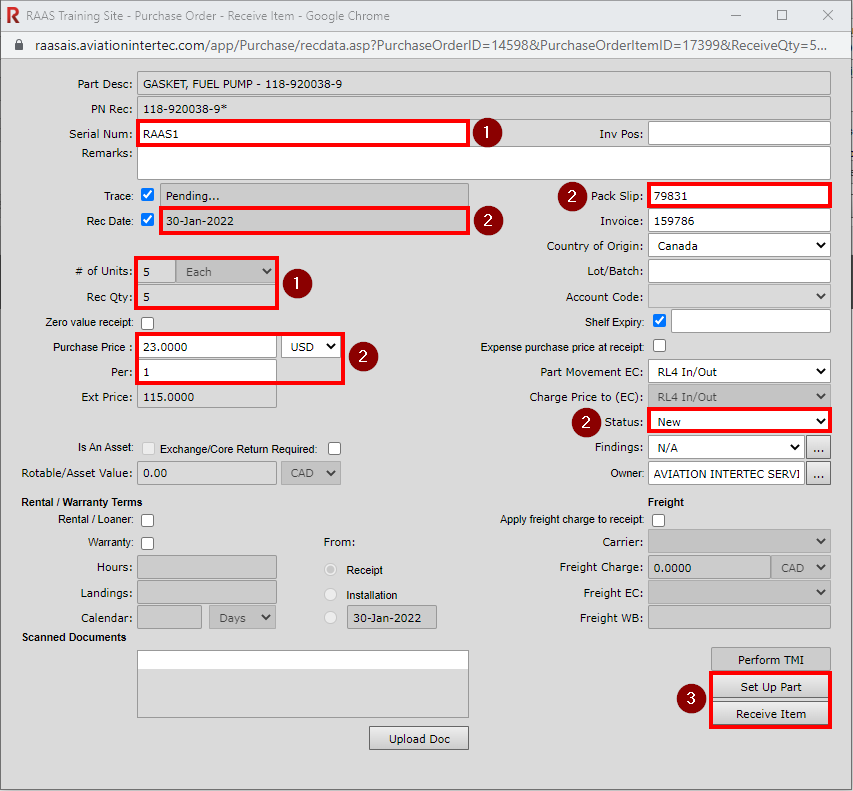Select the Installation radio button
853x791 pixels.
tap(331, 594)
